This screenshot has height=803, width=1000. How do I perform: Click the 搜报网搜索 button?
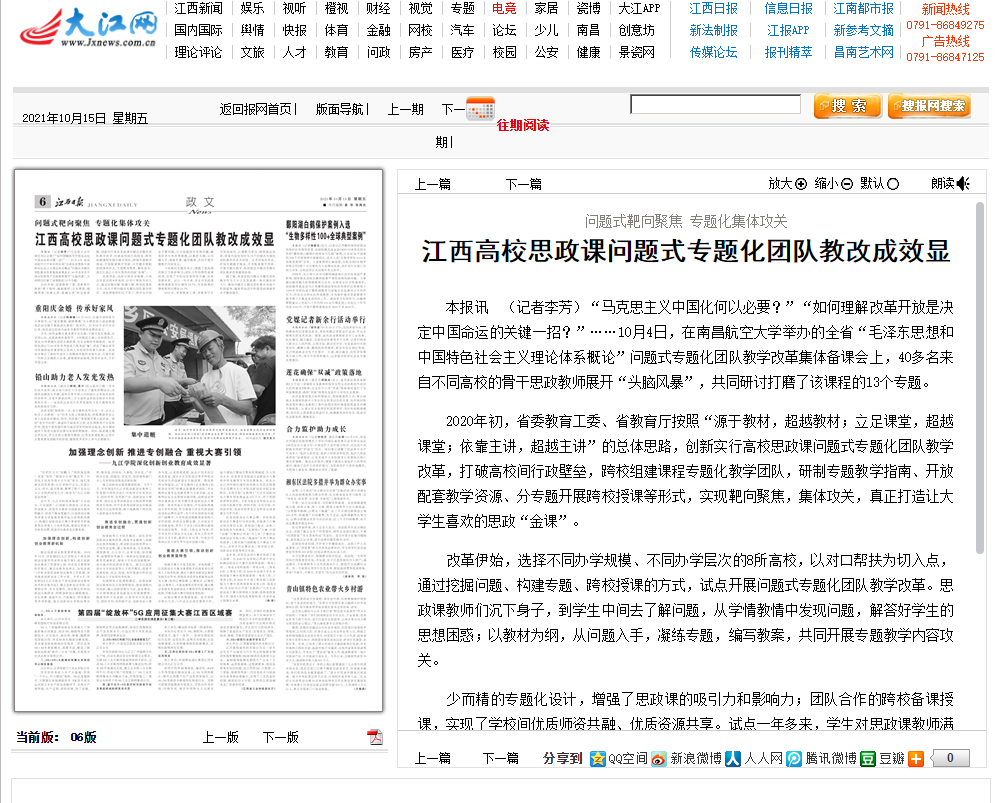coord(929,106)
